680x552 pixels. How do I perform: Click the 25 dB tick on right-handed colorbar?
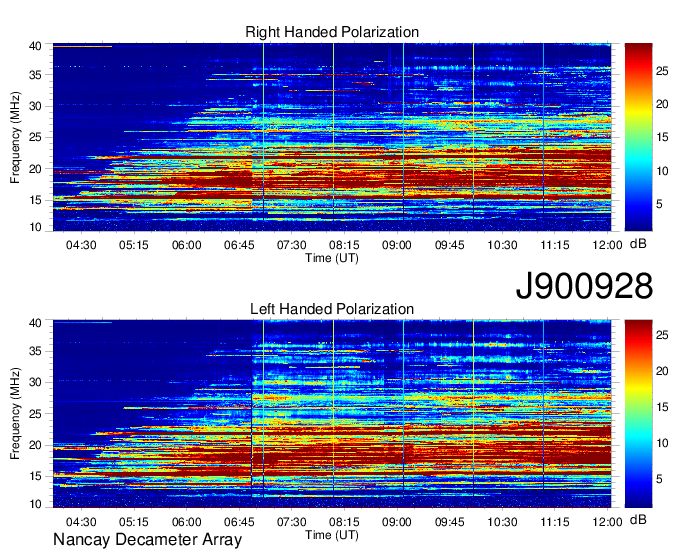(662, 71)
